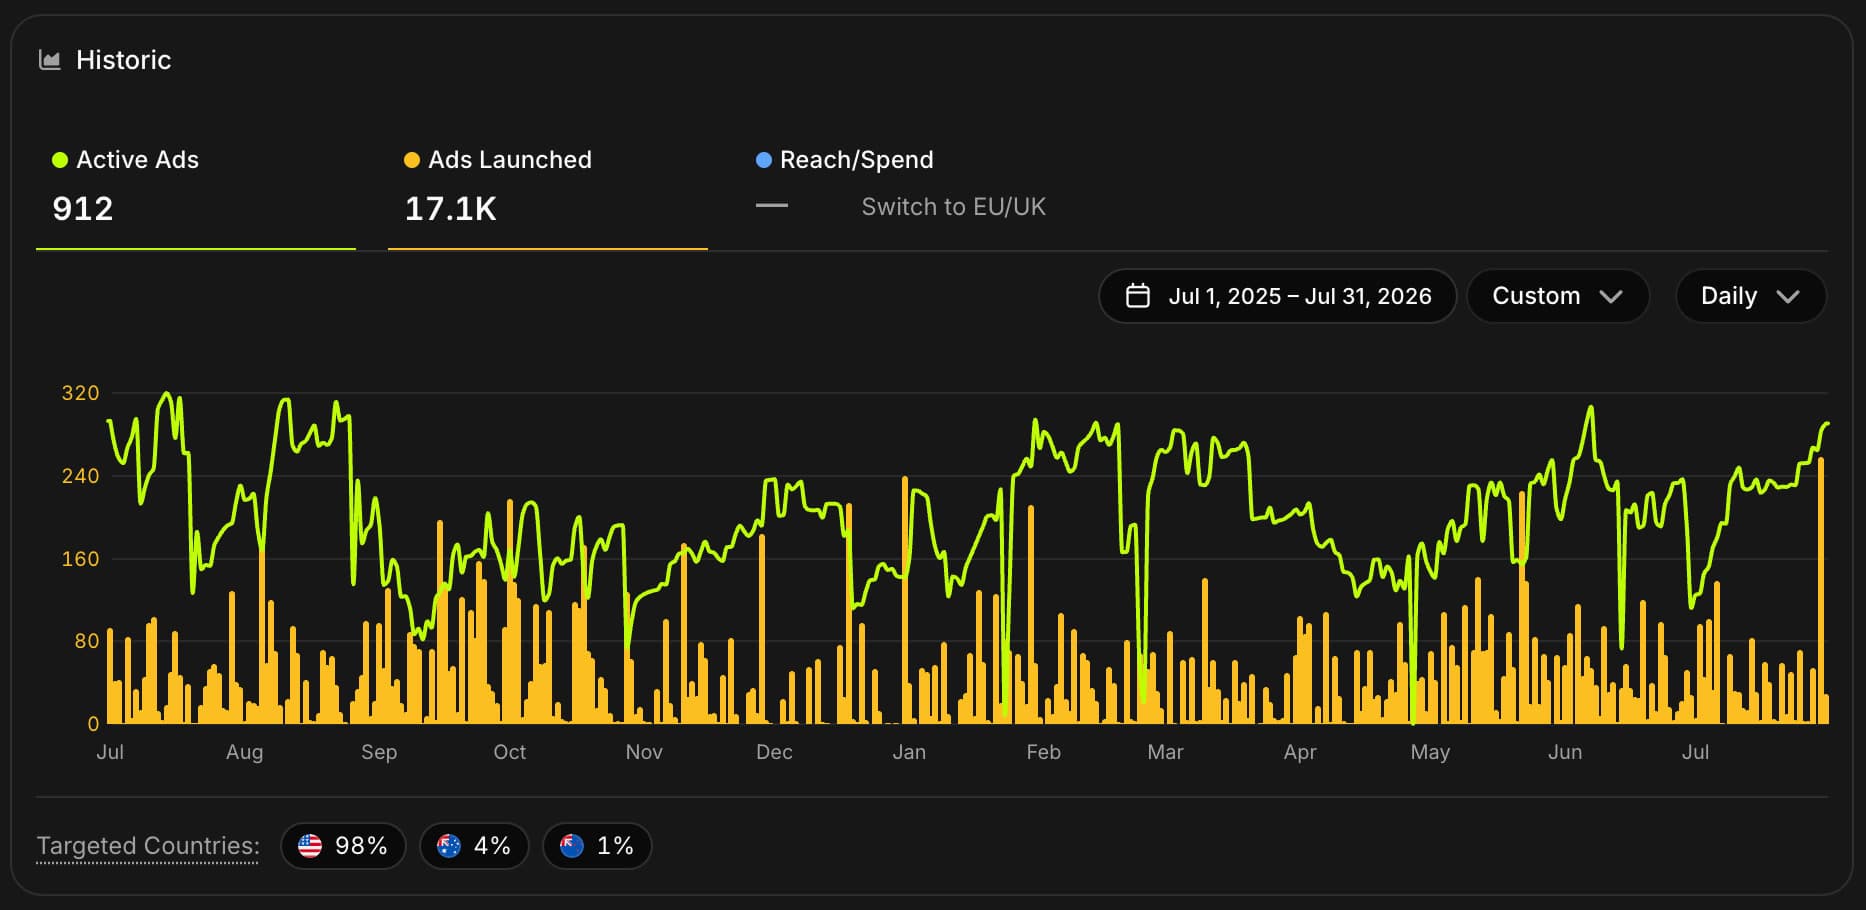The image size is (1866, 910).
Task: Click the Mar x-axis label
Action: click(x=1165, y=752)
